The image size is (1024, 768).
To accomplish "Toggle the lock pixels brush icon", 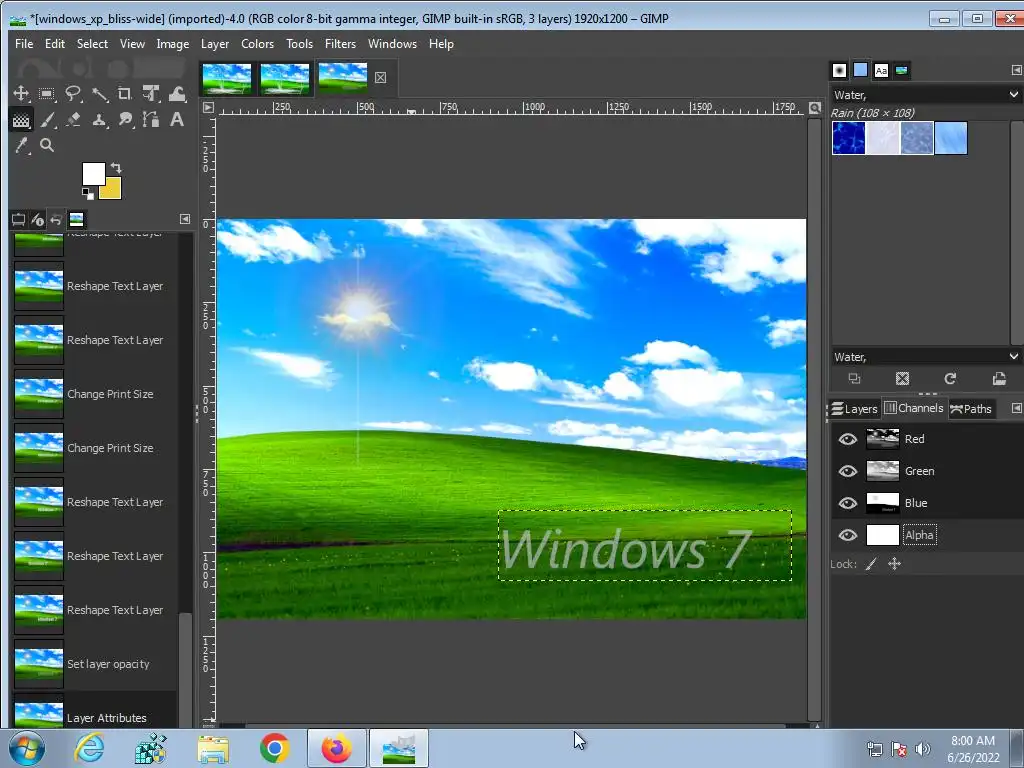I will coord(871,564).
